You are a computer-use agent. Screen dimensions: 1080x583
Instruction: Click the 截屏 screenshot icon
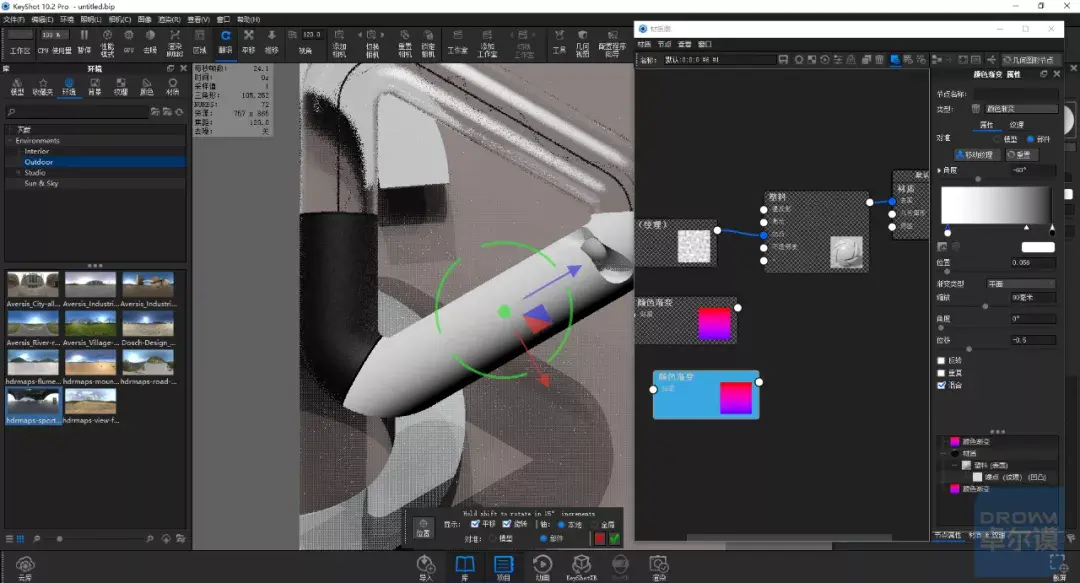(1059, 566)
